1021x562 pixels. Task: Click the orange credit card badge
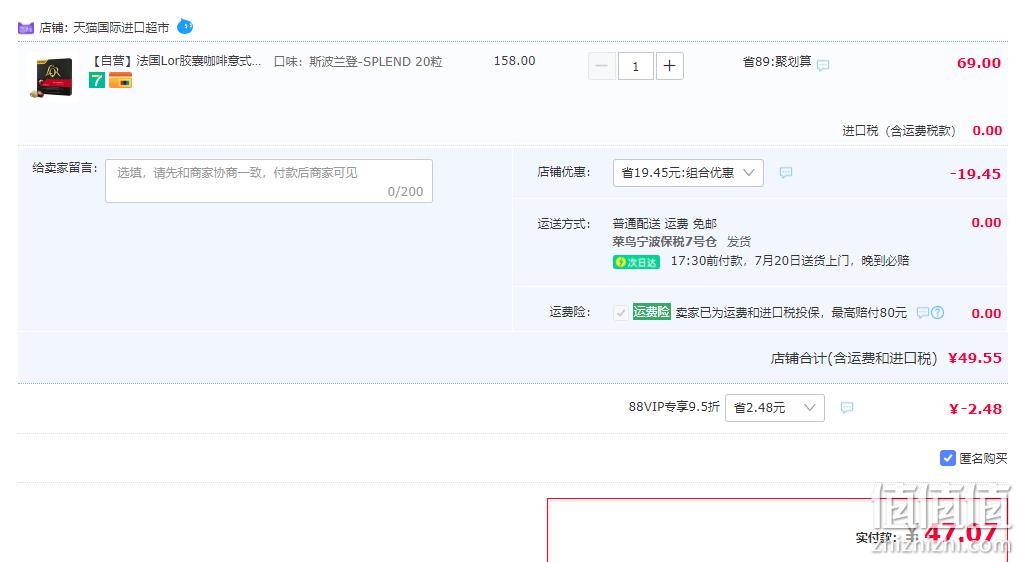click(x=120, y=80)
